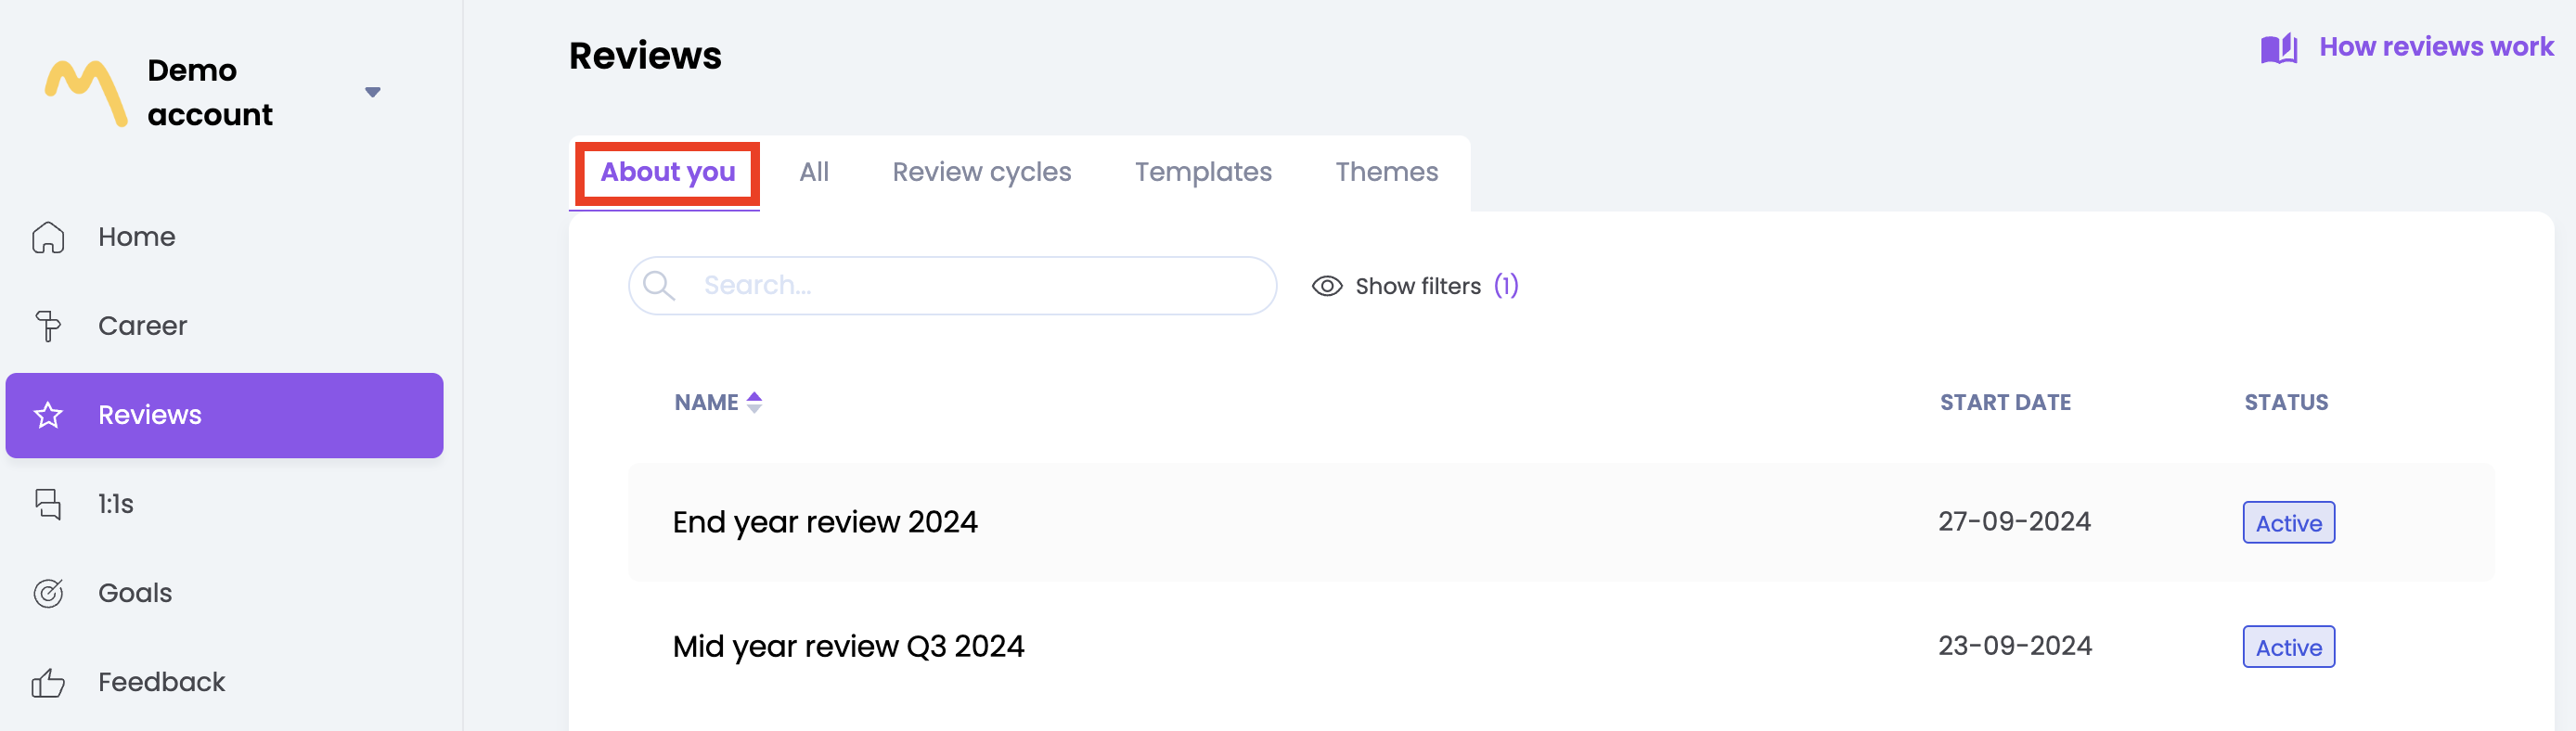Click the Feedback thumbs-up icon
Viewport: 2576px width, 731px height.
point(48,682)
